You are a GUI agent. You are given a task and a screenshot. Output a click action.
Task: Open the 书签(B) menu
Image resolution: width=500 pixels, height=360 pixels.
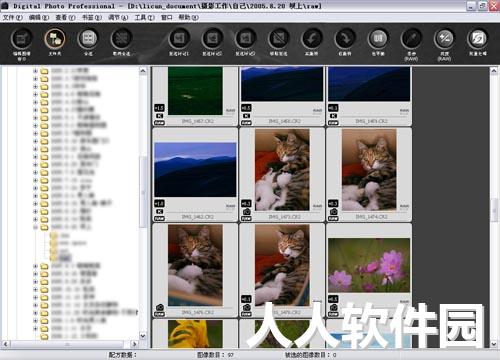click(92, 17)
